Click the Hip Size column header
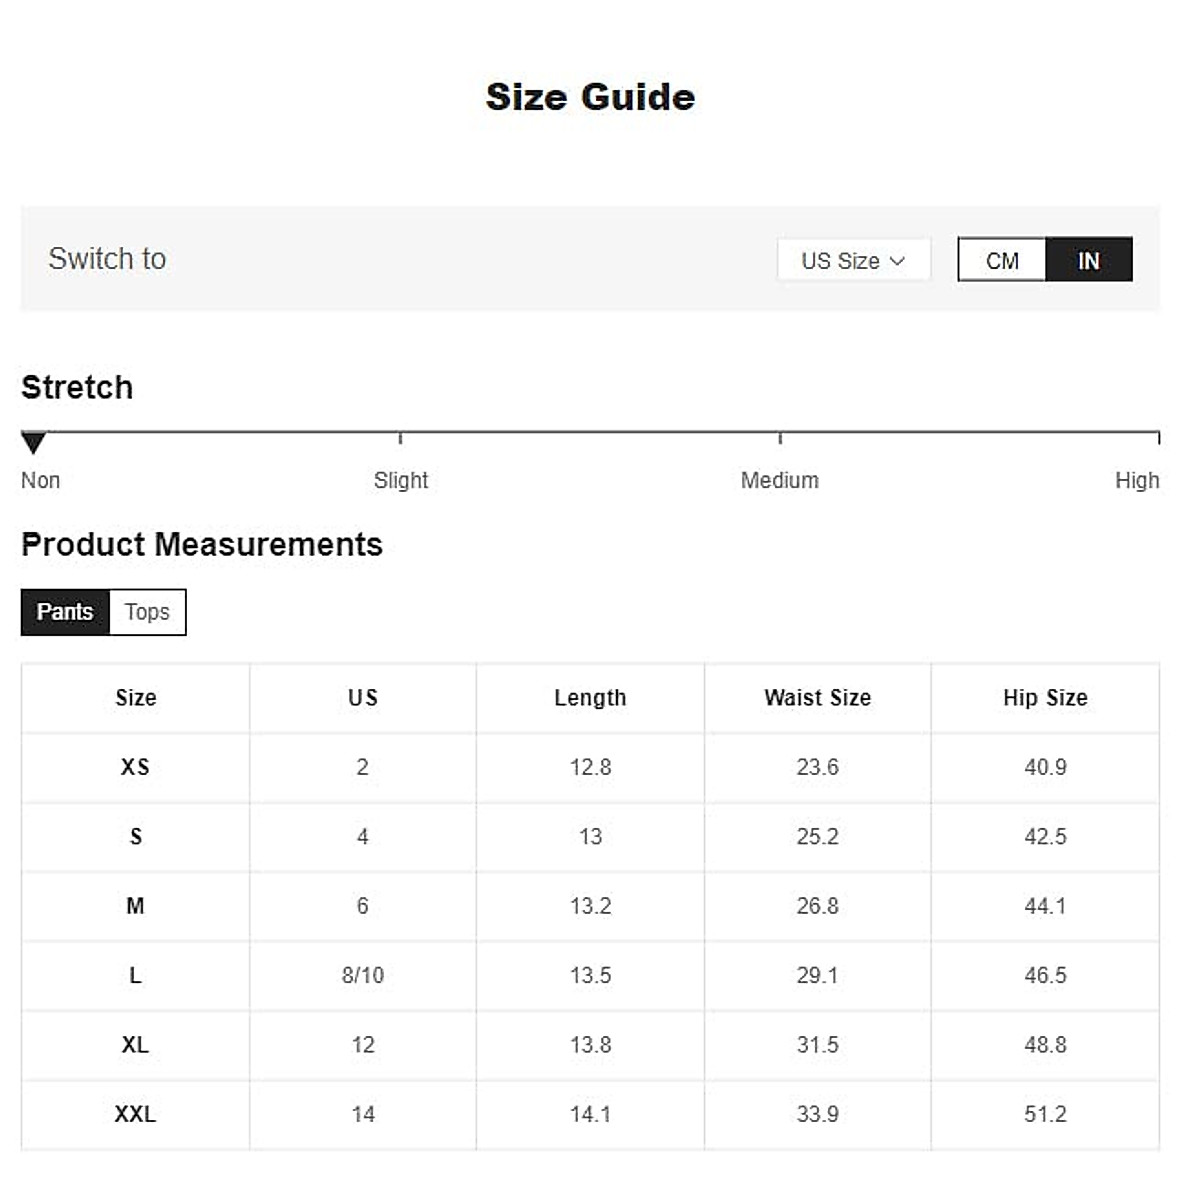 (1045, 698)
